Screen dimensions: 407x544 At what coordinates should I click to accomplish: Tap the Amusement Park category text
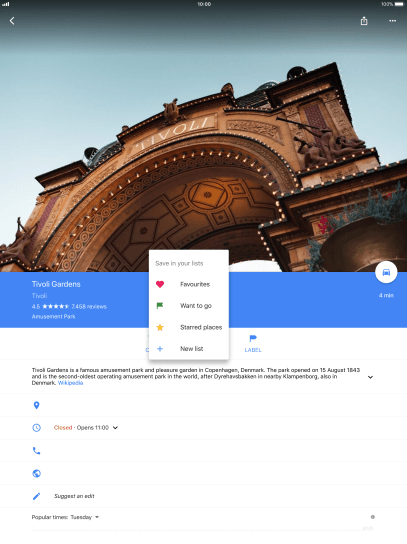coord(53,317)
